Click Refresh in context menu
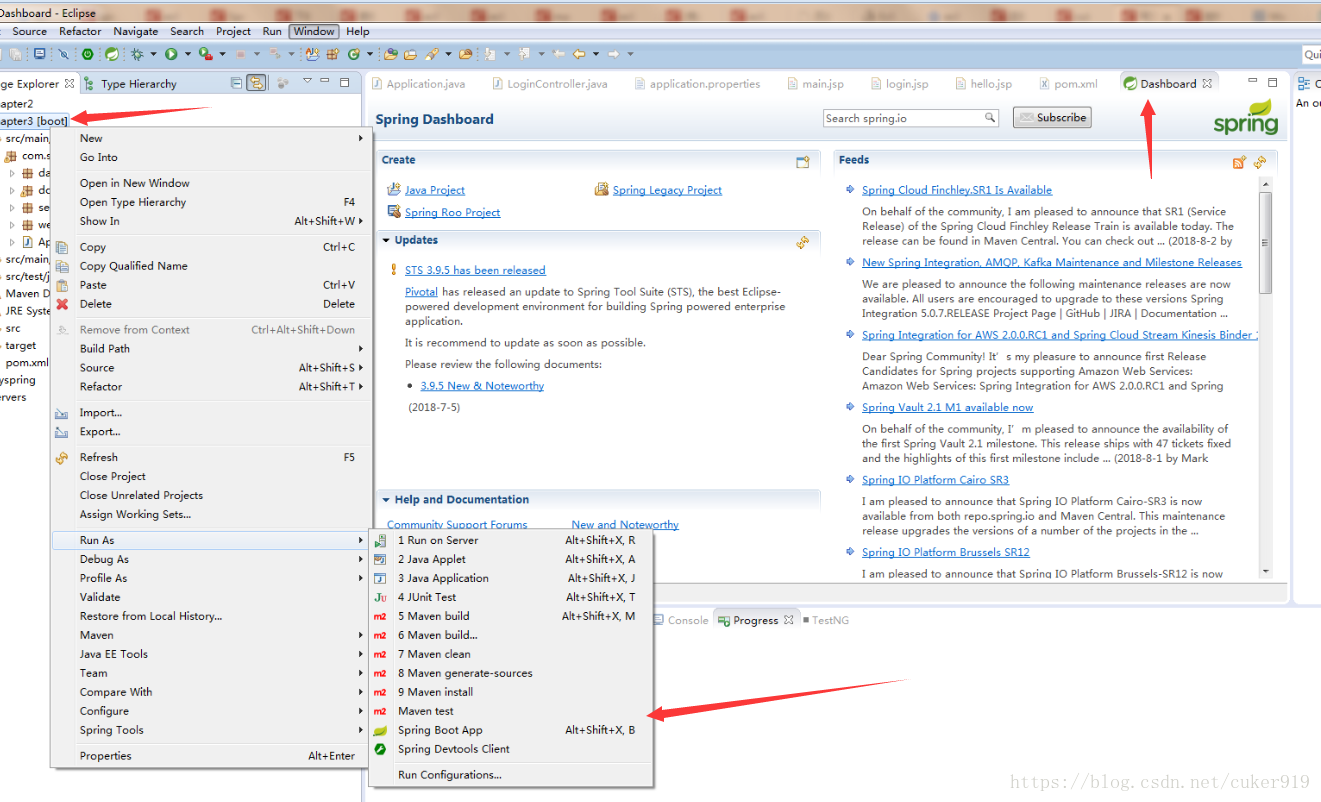1321x802 pixels. click(x=210, y=457)
